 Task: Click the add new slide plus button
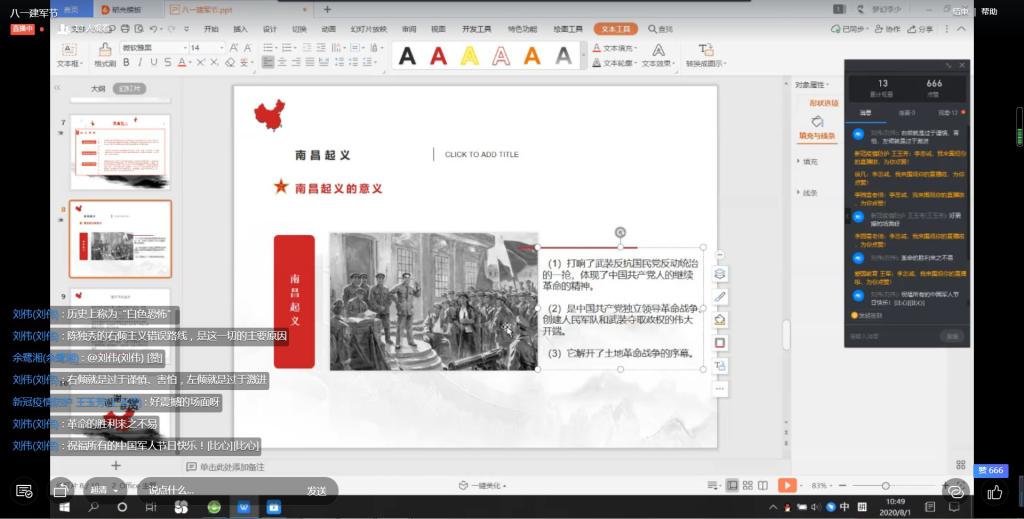pos(116,465)
